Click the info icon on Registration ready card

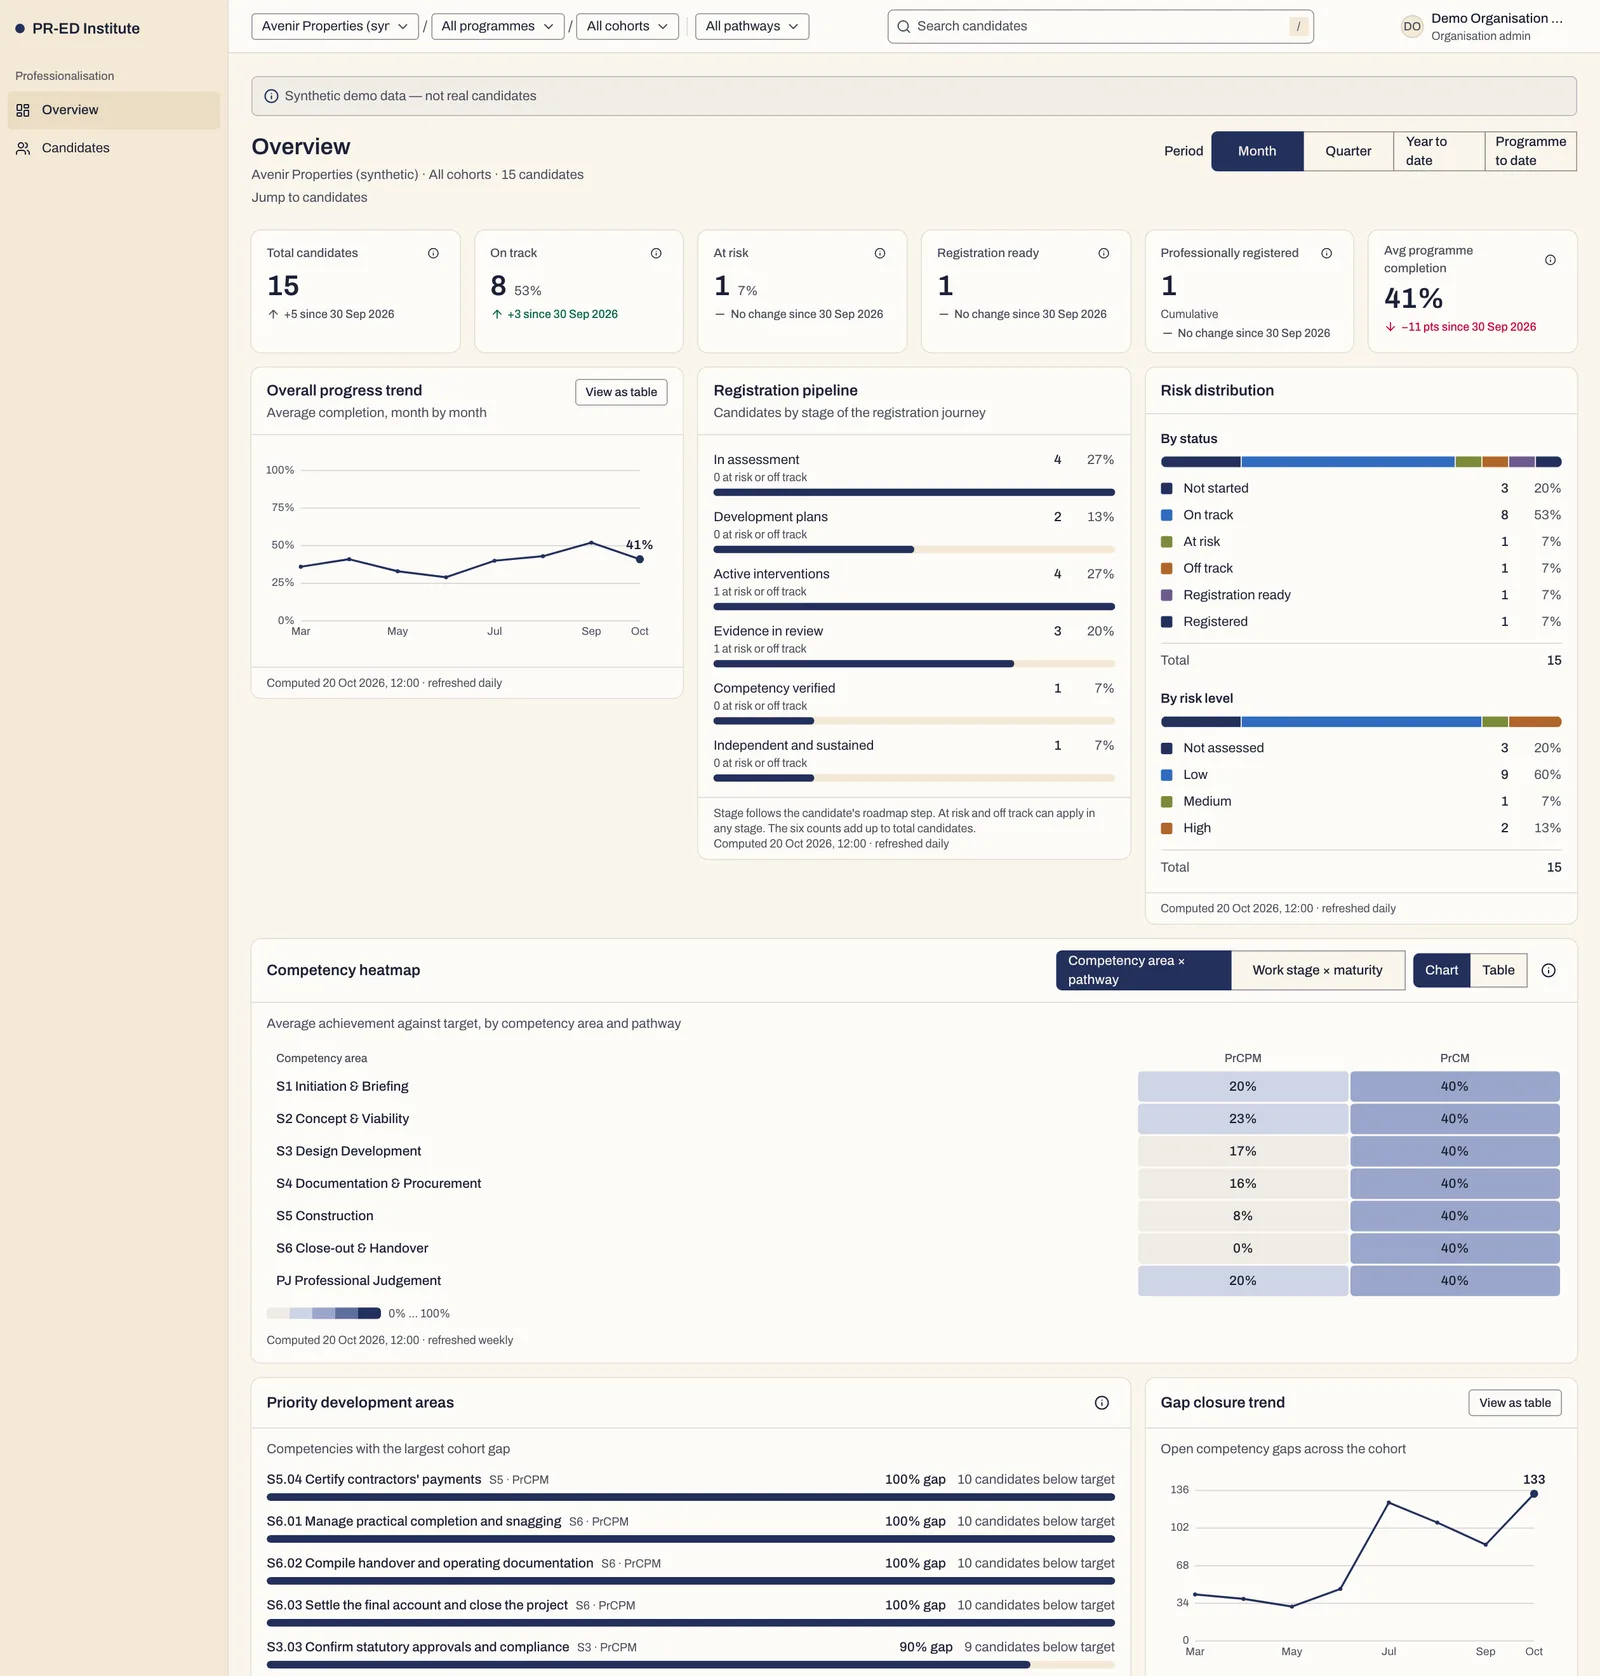coord(1103,253)
